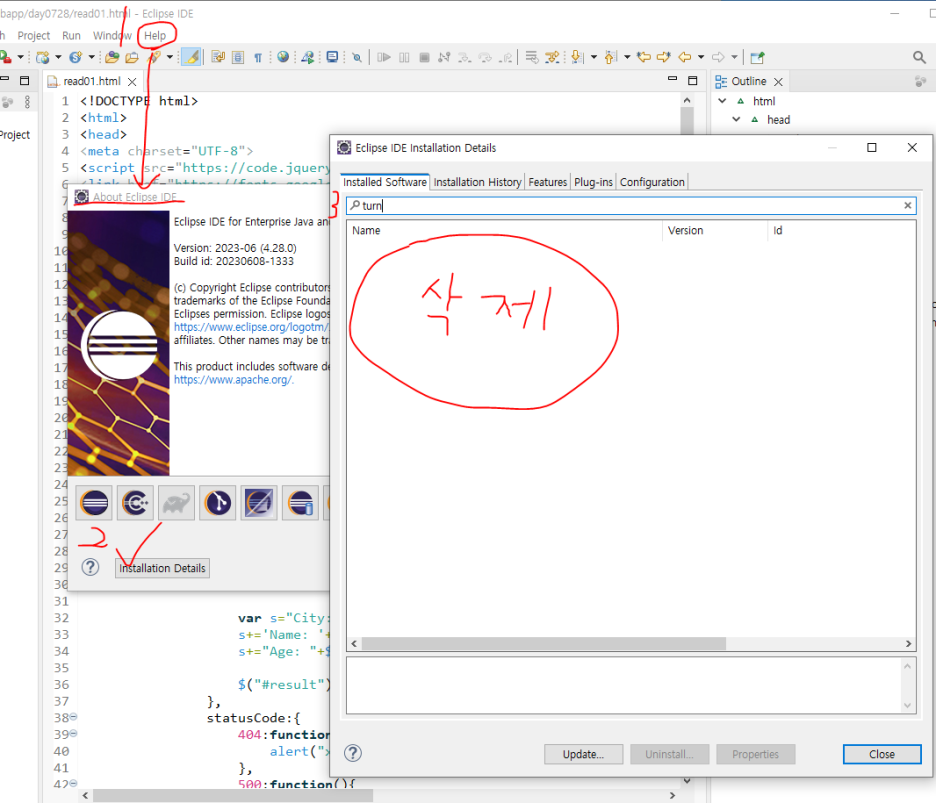Close the read01.html editor tab
The image size is (936, 803).
point(132,82)
